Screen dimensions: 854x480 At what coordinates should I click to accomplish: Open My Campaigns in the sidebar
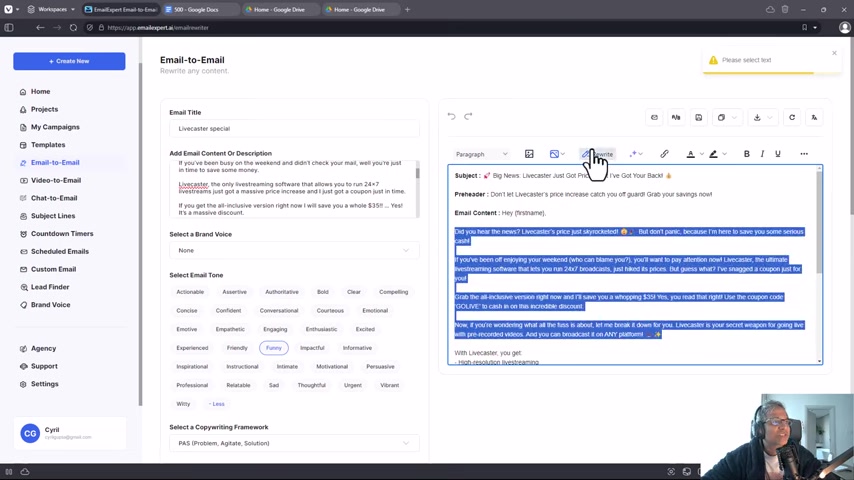click(55, 127)
